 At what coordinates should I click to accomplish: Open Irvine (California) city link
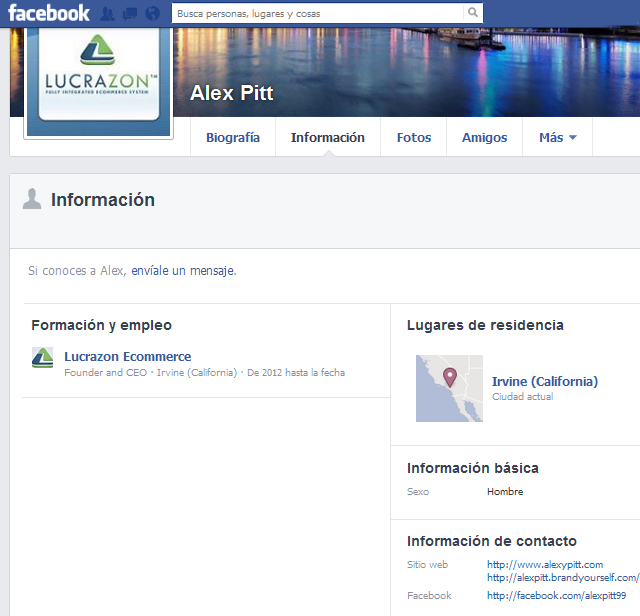pyautogui.click(x=545, y=381)
